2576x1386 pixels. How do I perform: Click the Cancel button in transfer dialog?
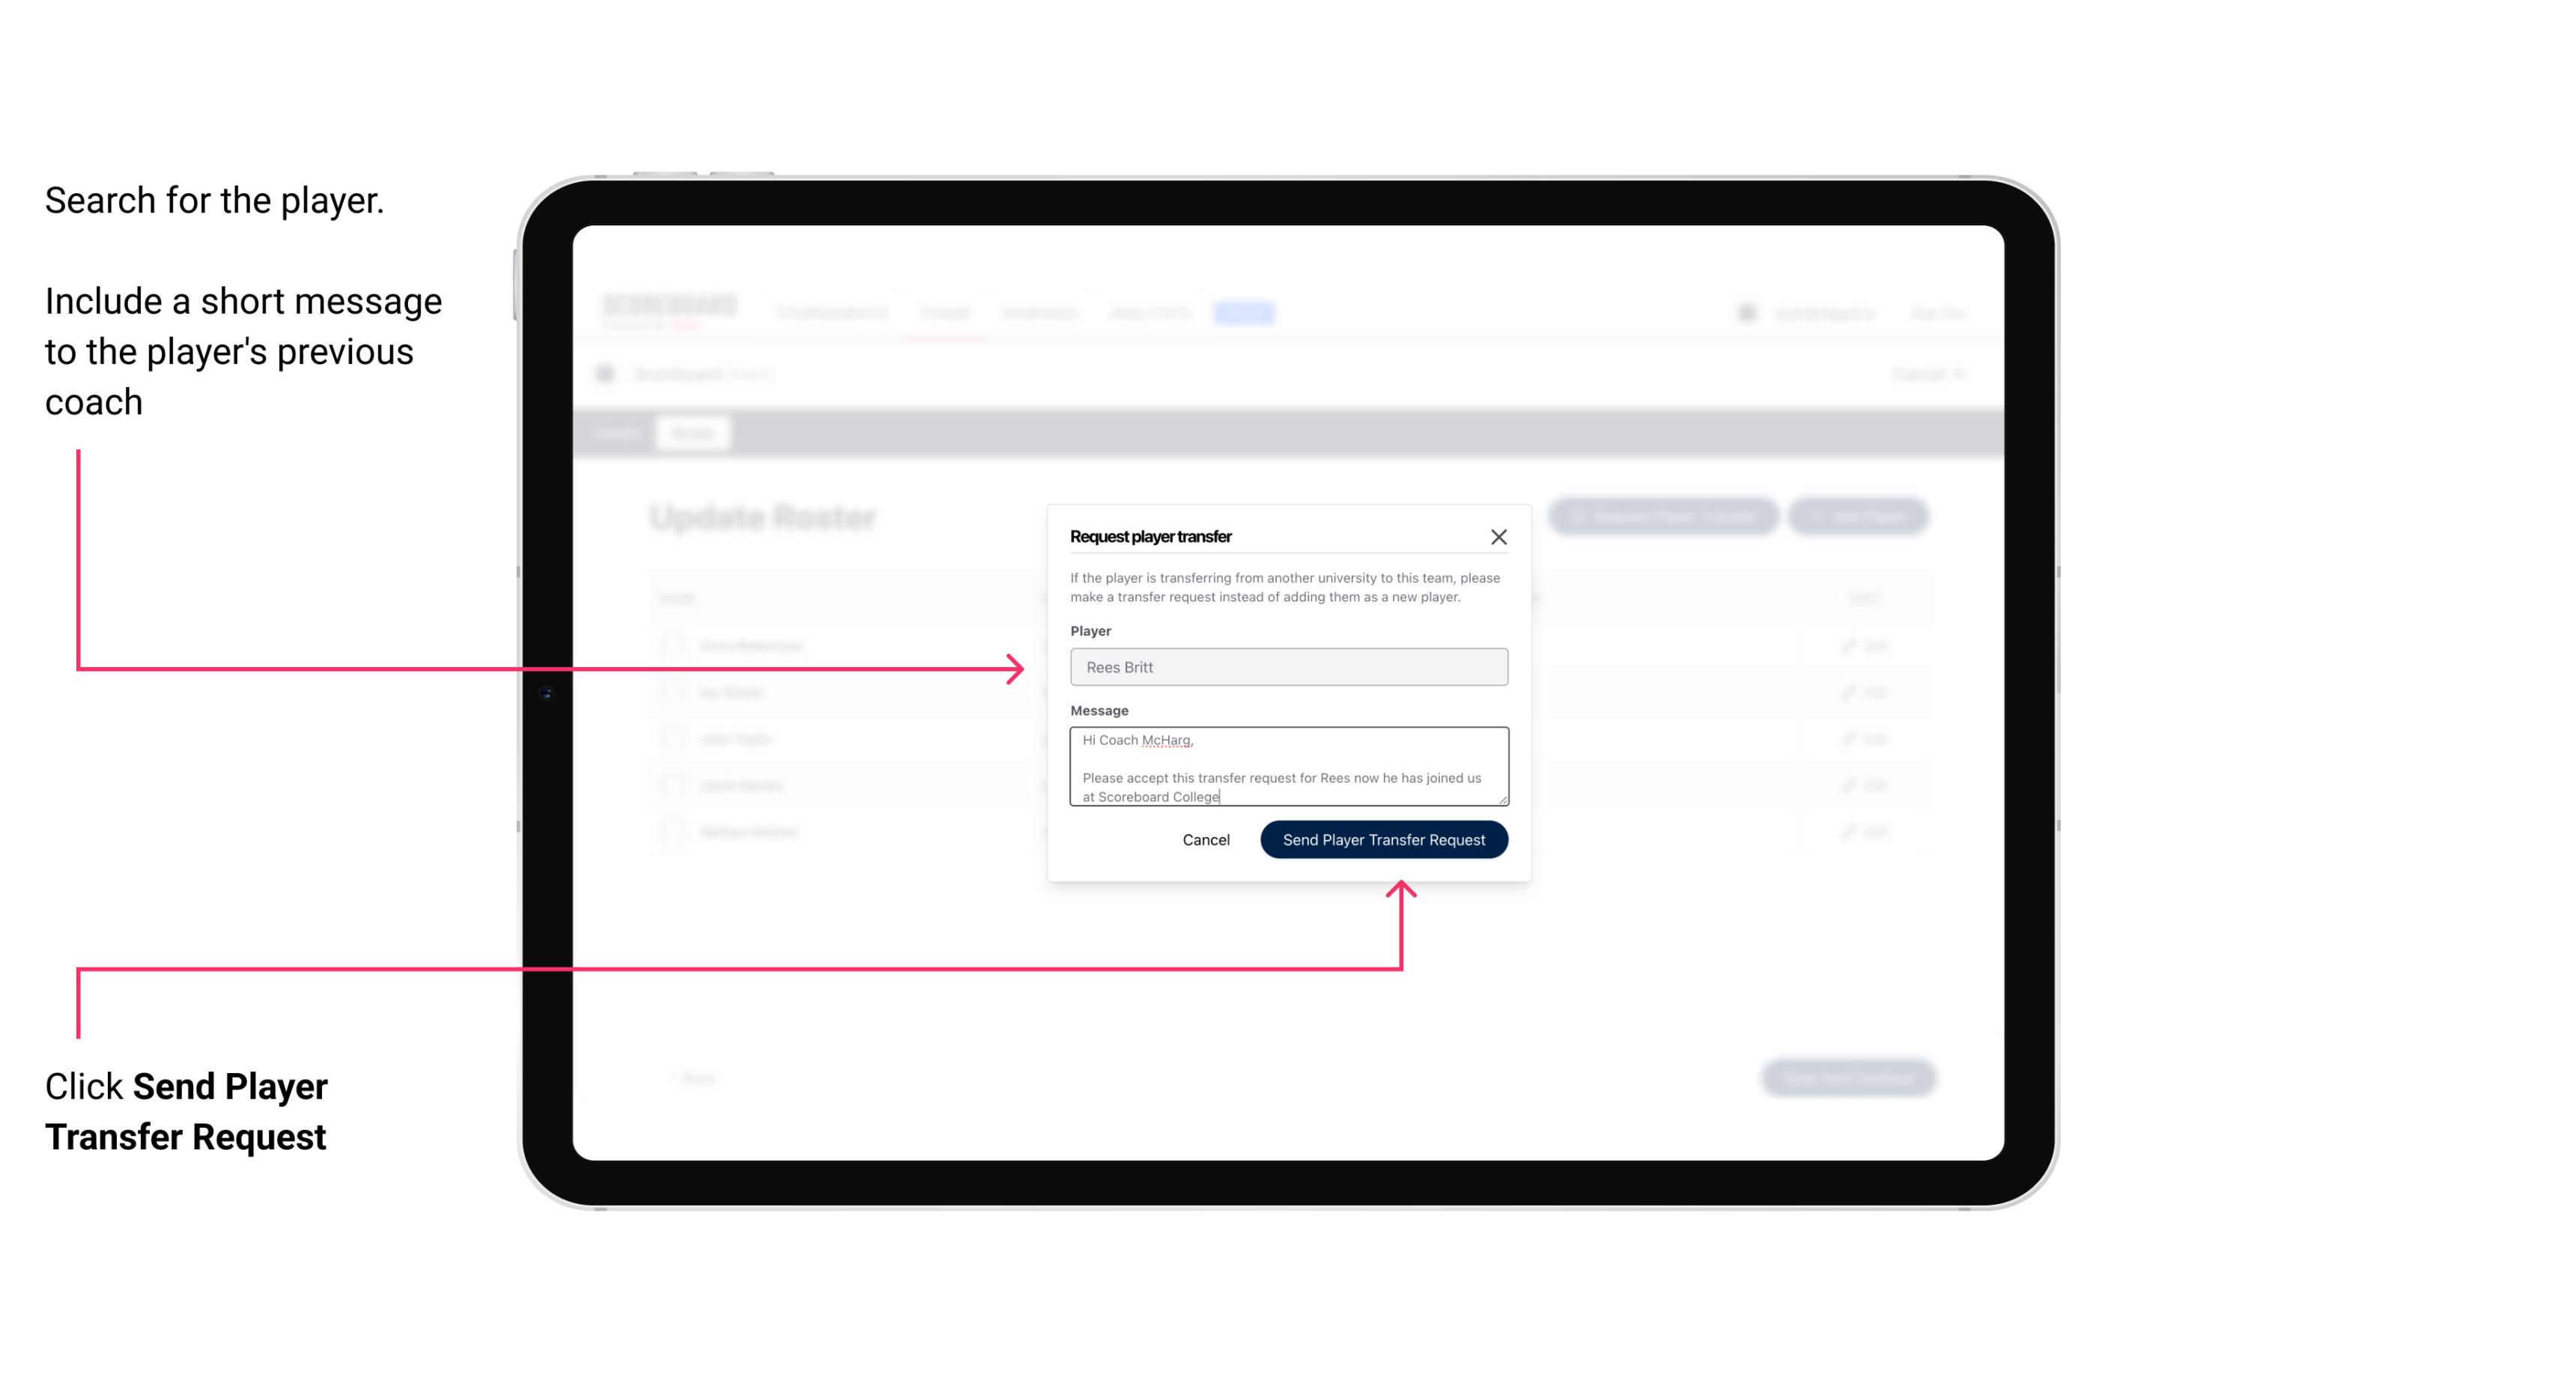tap(1205, 838)
